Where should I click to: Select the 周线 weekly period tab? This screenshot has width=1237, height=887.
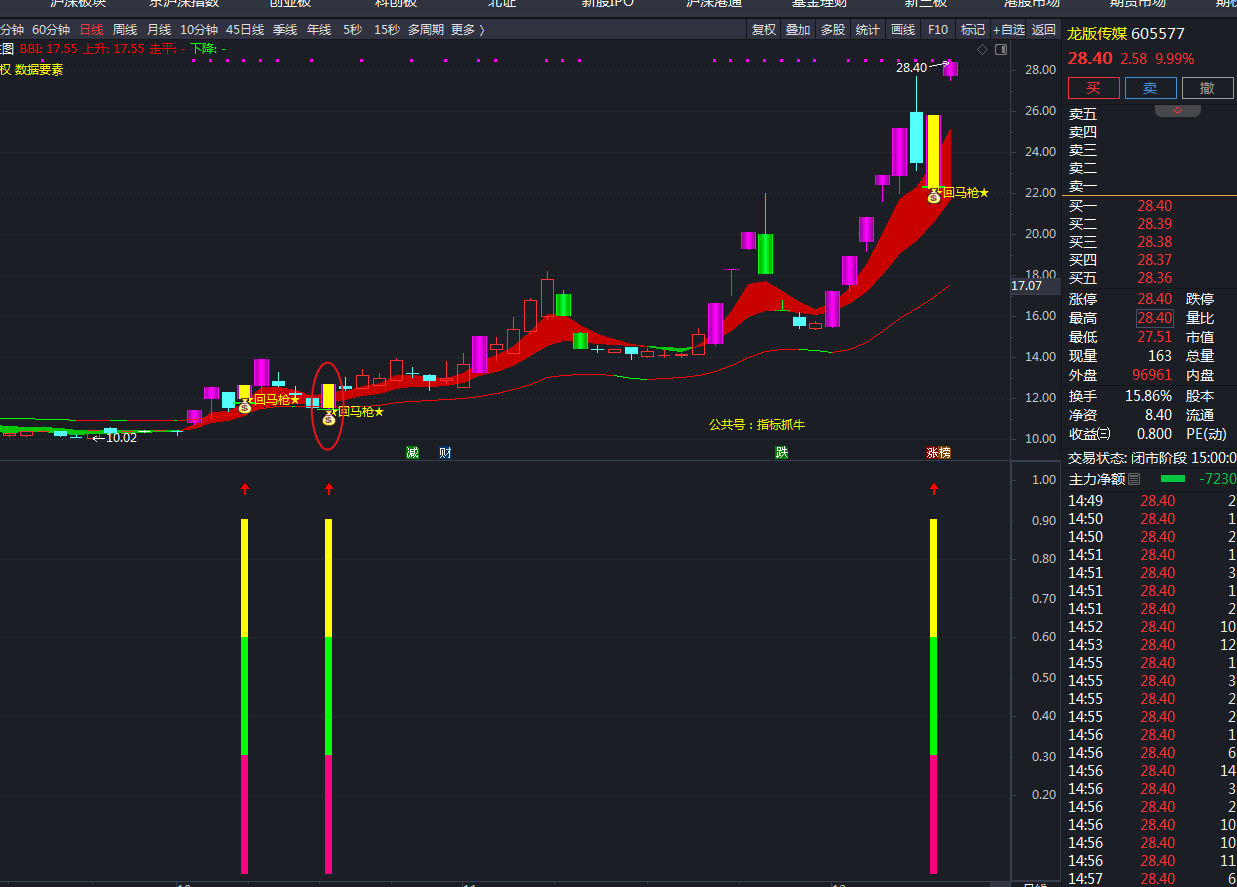[x=125, y=30]
